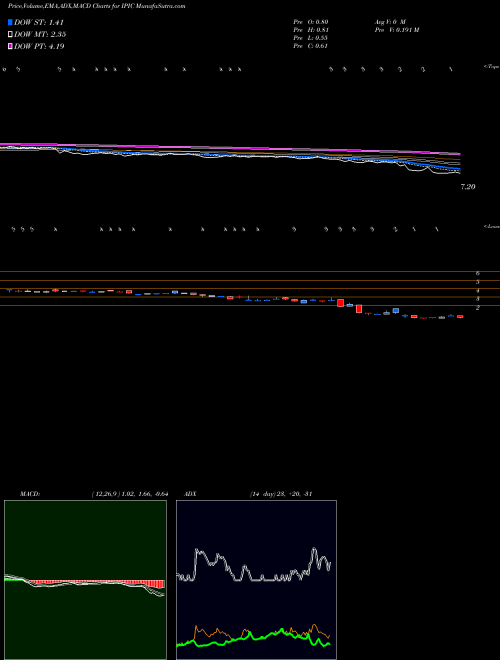This screenshot has width=500, height=660.
Task: Click the 'Avg V: 0 M' volume text
Action: [x=390, y=21]
